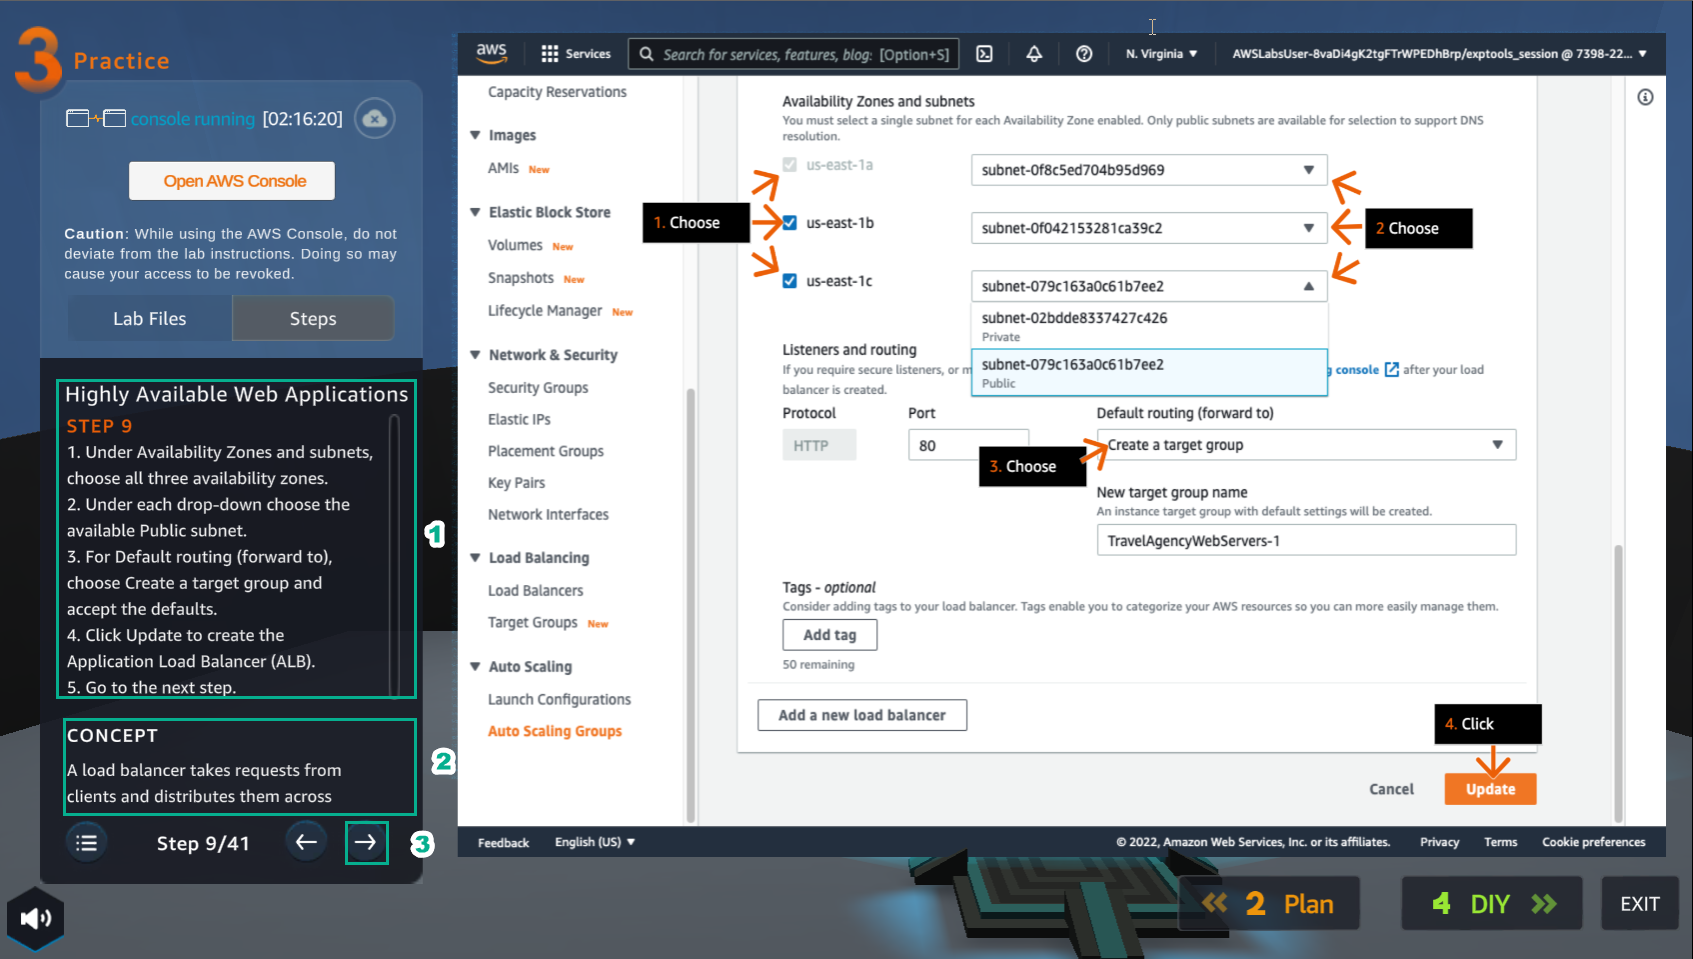Image resolution: width=1693 pixels, height=959 pixels.
Task: Open the step list menu icon
Action: coord(87,843)
